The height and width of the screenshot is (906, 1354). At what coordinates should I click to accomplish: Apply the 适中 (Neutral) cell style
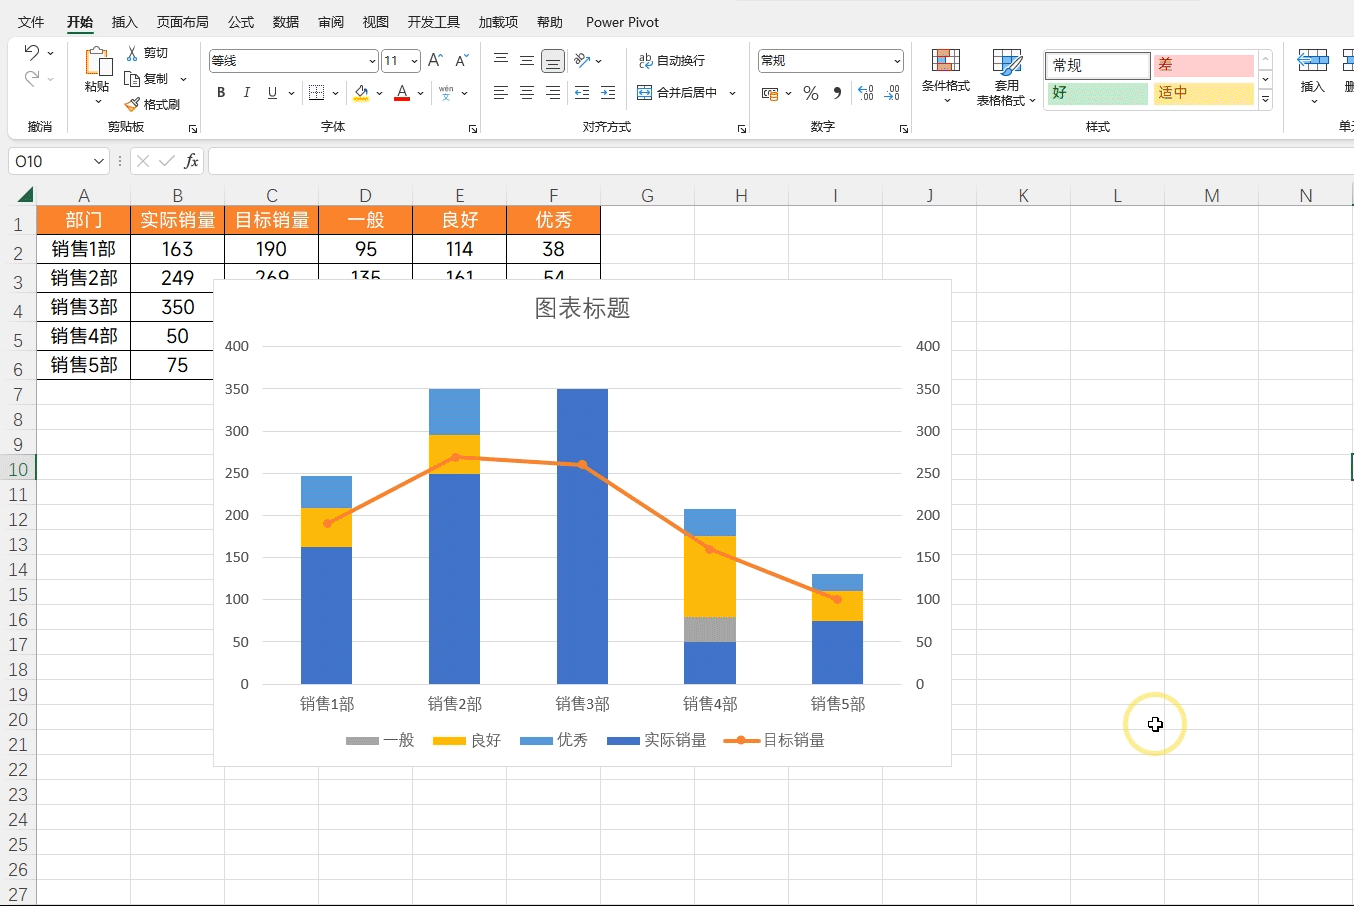1204,93
